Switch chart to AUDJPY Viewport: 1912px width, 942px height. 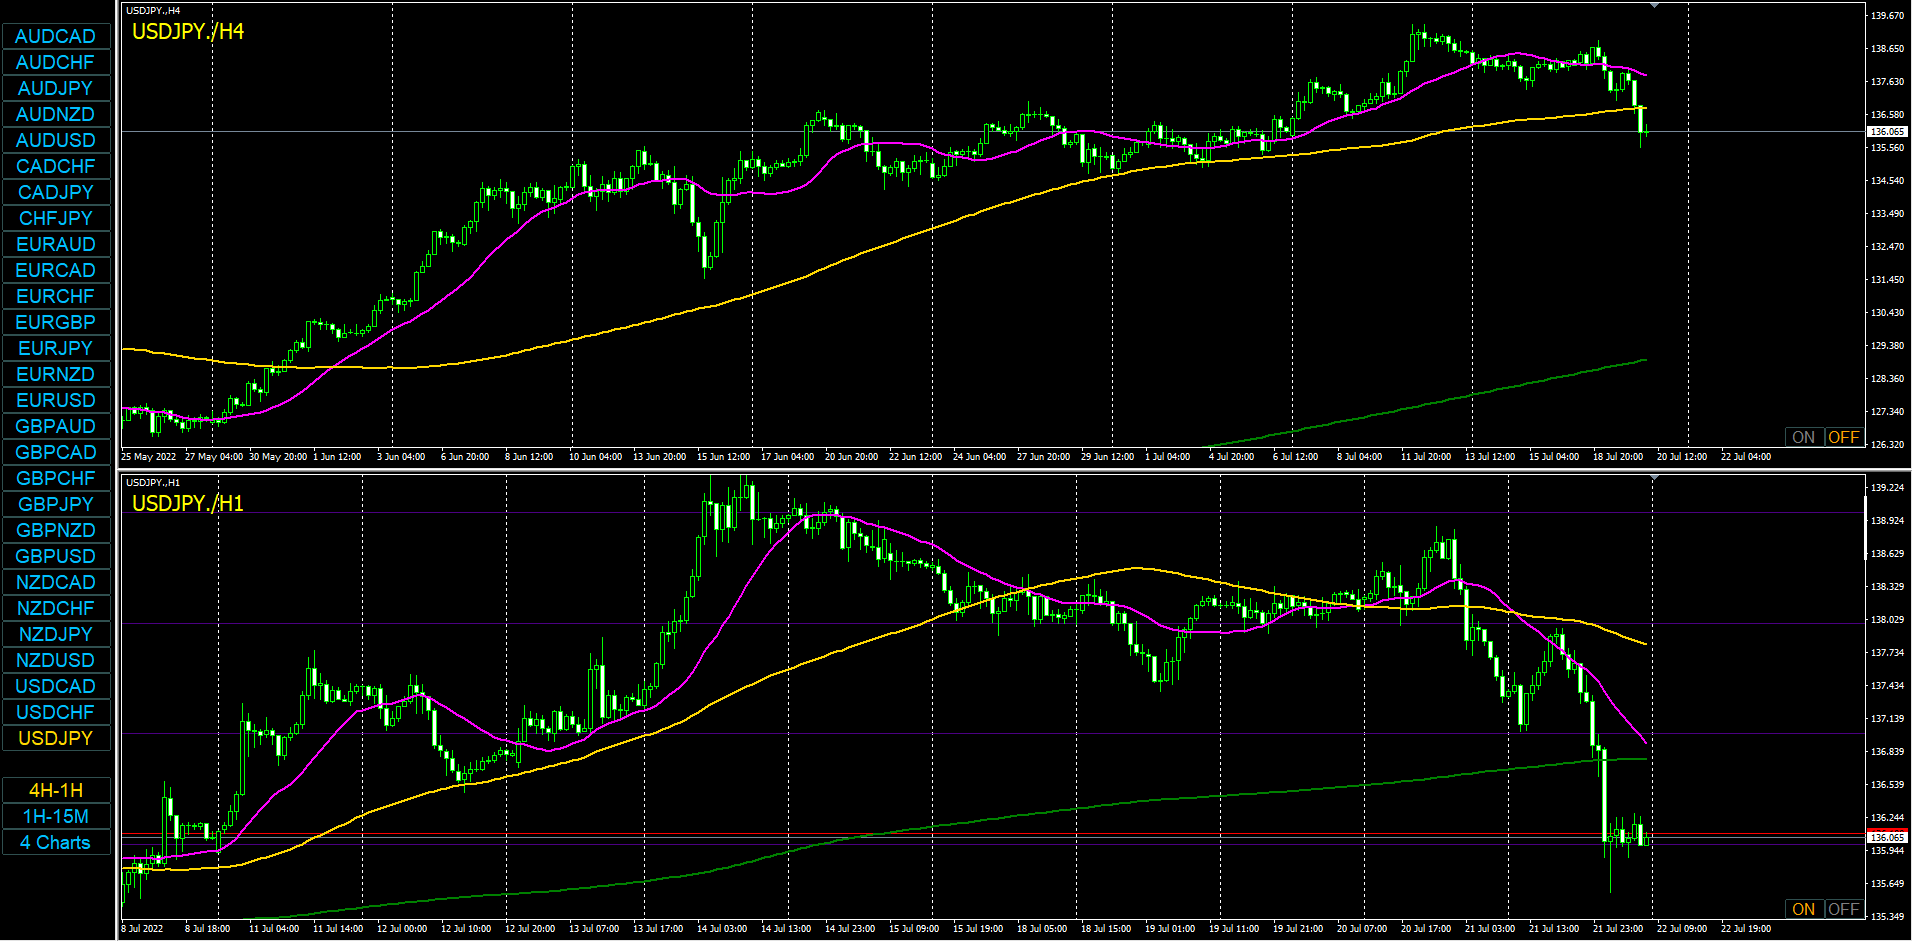point(56,88)
